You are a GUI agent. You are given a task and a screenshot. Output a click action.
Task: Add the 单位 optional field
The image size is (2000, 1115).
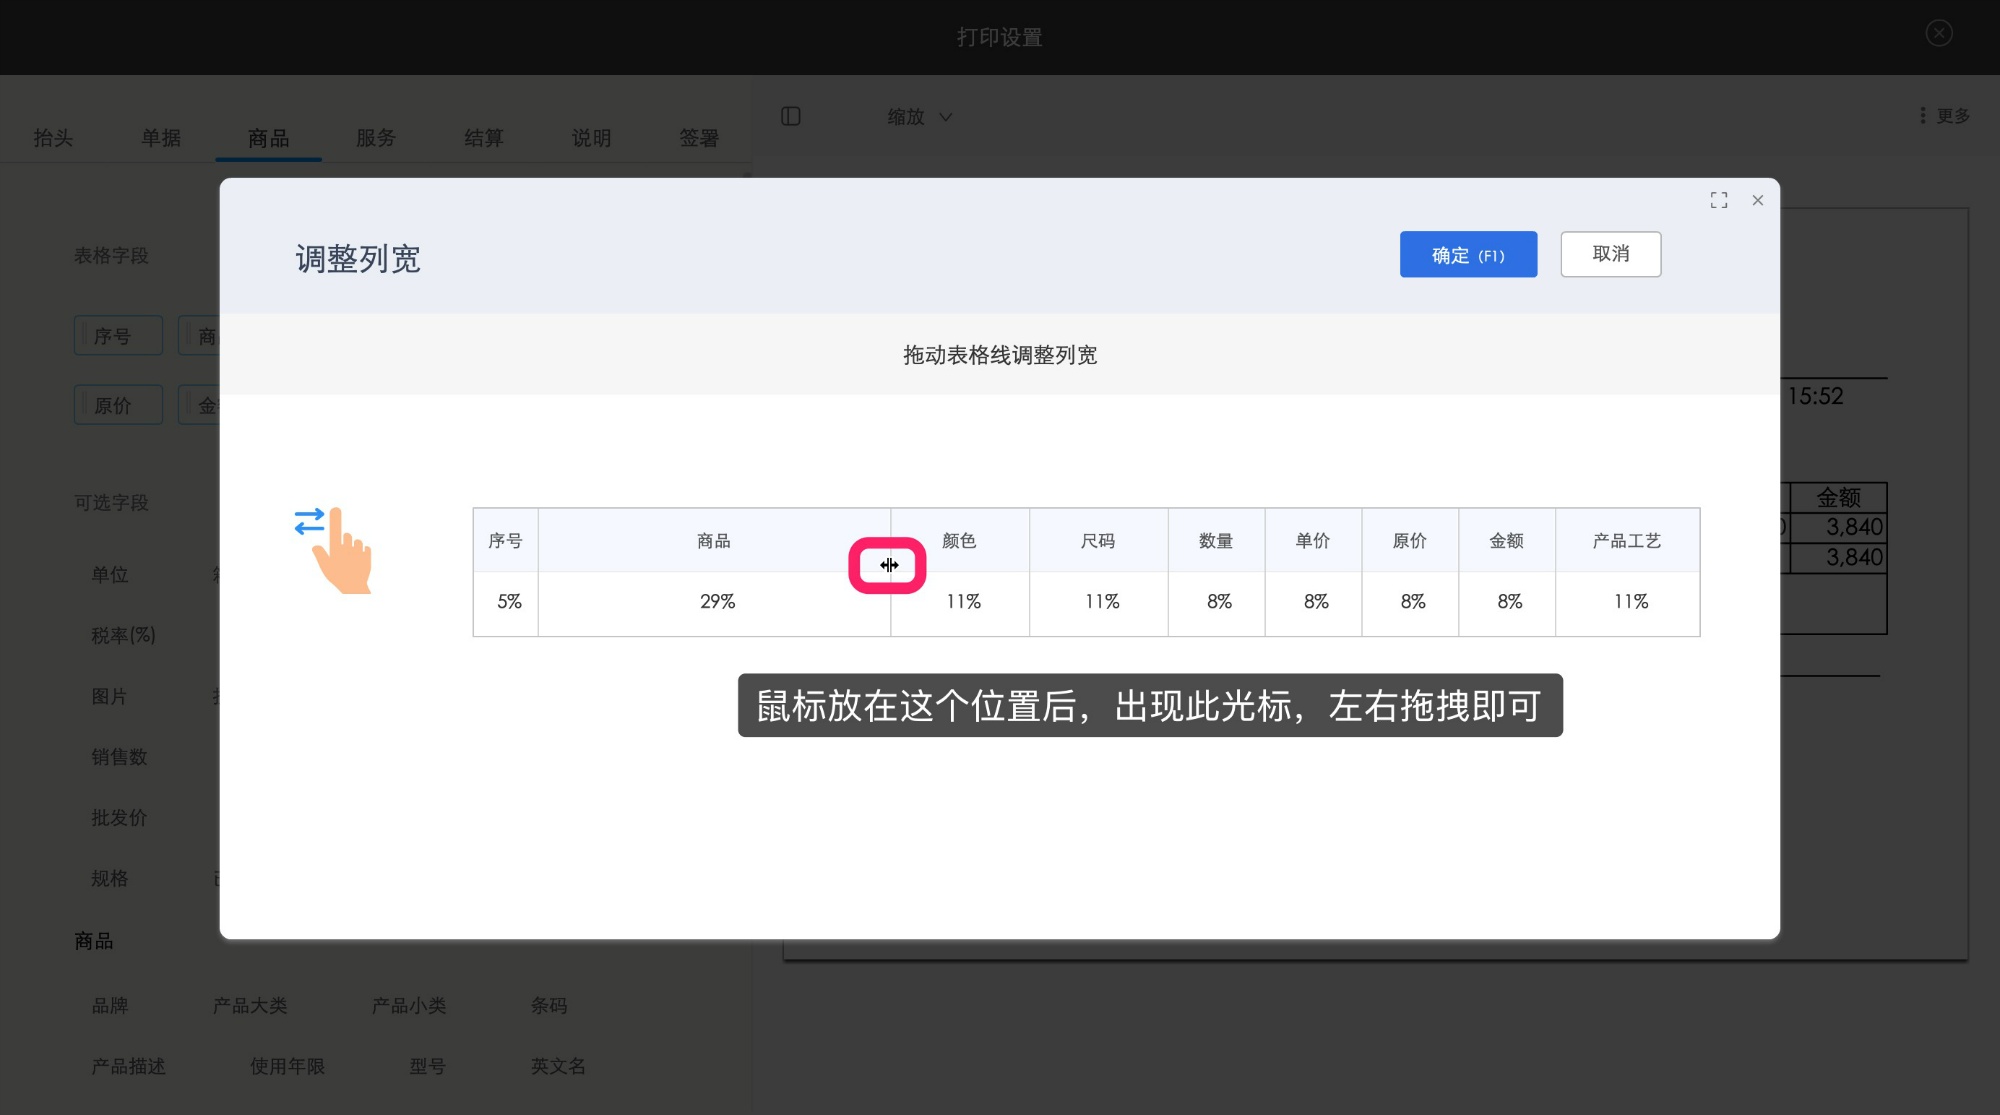tap(110, 575)
